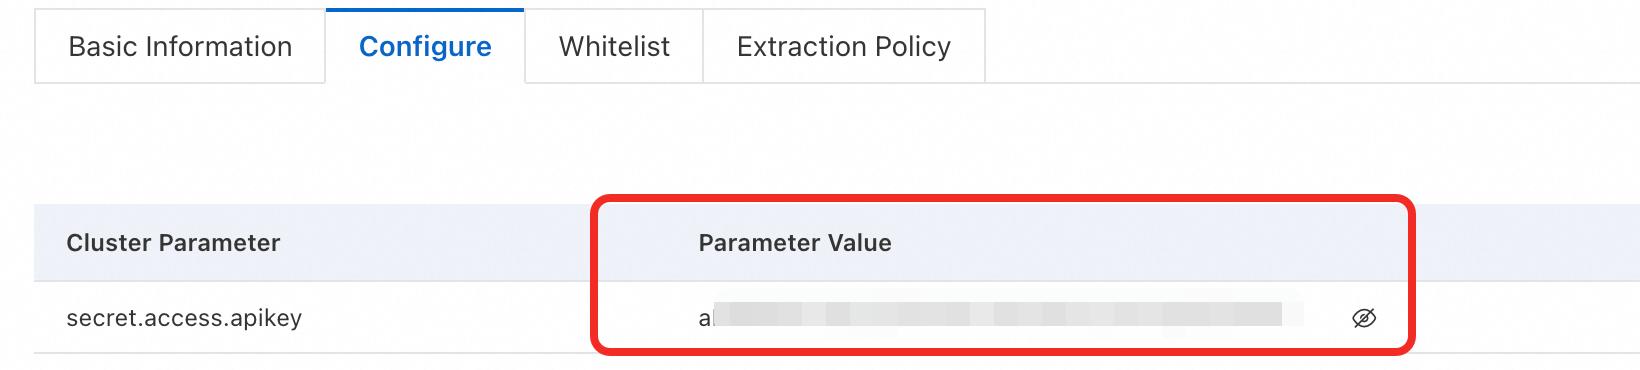Show the secret access key in plain text

click(1364, 318)
